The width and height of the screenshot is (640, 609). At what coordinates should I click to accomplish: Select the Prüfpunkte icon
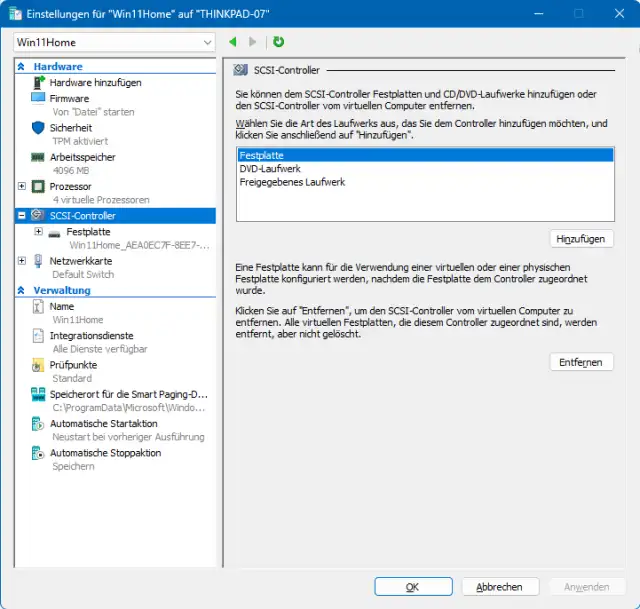[x=38, y=366]
